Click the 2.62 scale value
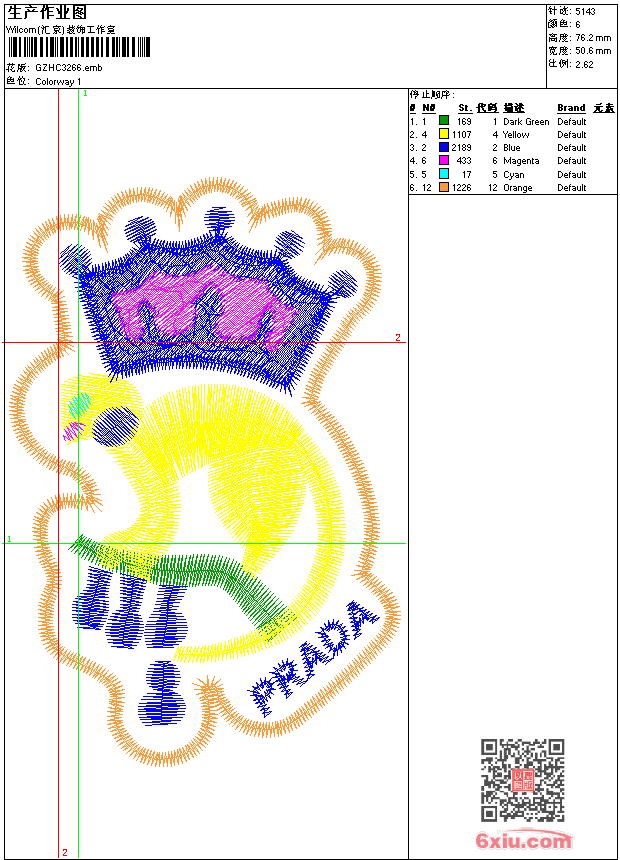The width and height of the screenshot is (620, 860). tap(584, 65)
